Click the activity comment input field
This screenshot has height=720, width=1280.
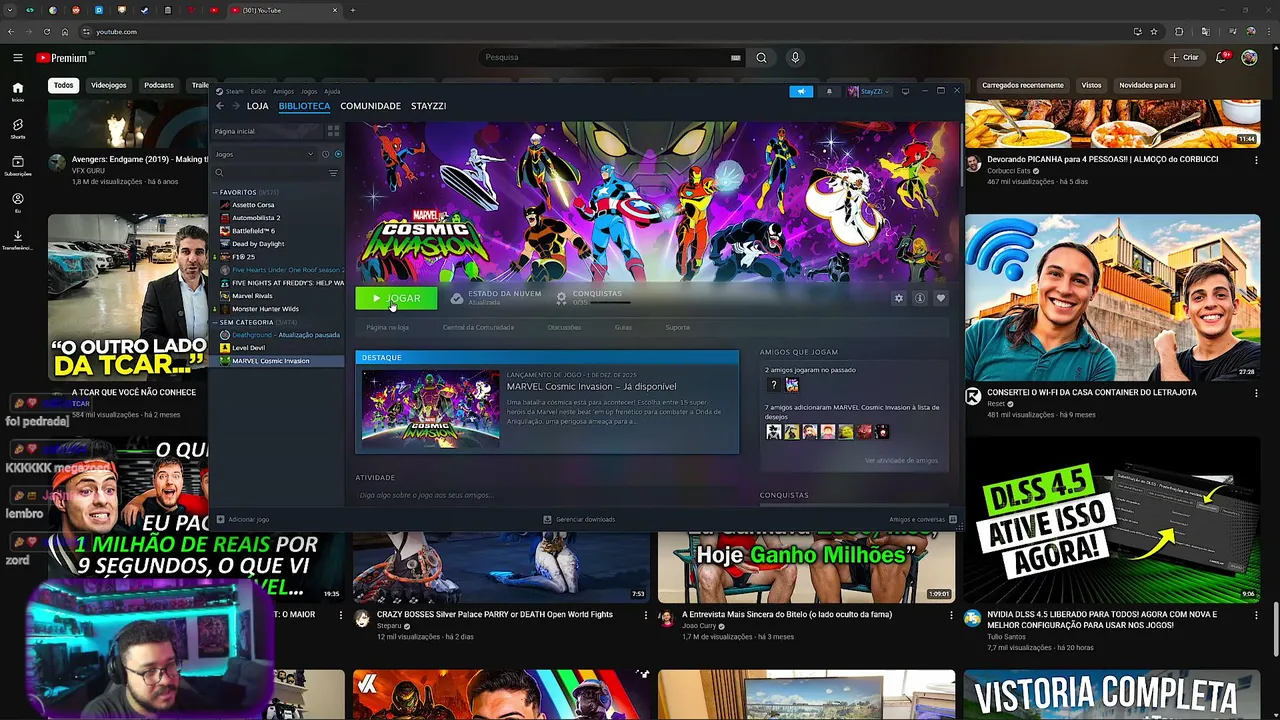[548, 495]
